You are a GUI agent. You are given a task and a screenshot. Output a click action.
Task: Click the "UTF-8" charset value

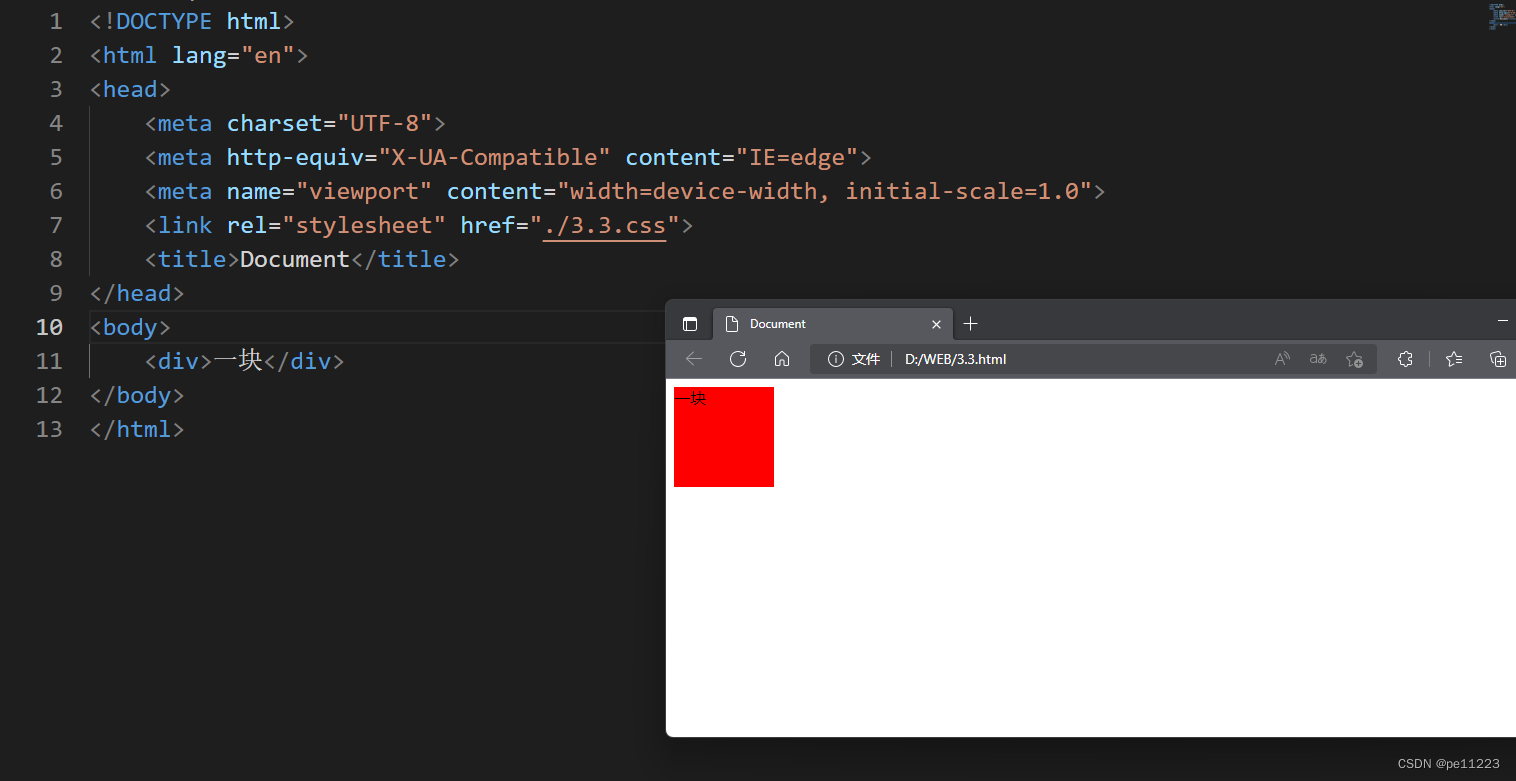pyautogui.click(x=385, y=123)
